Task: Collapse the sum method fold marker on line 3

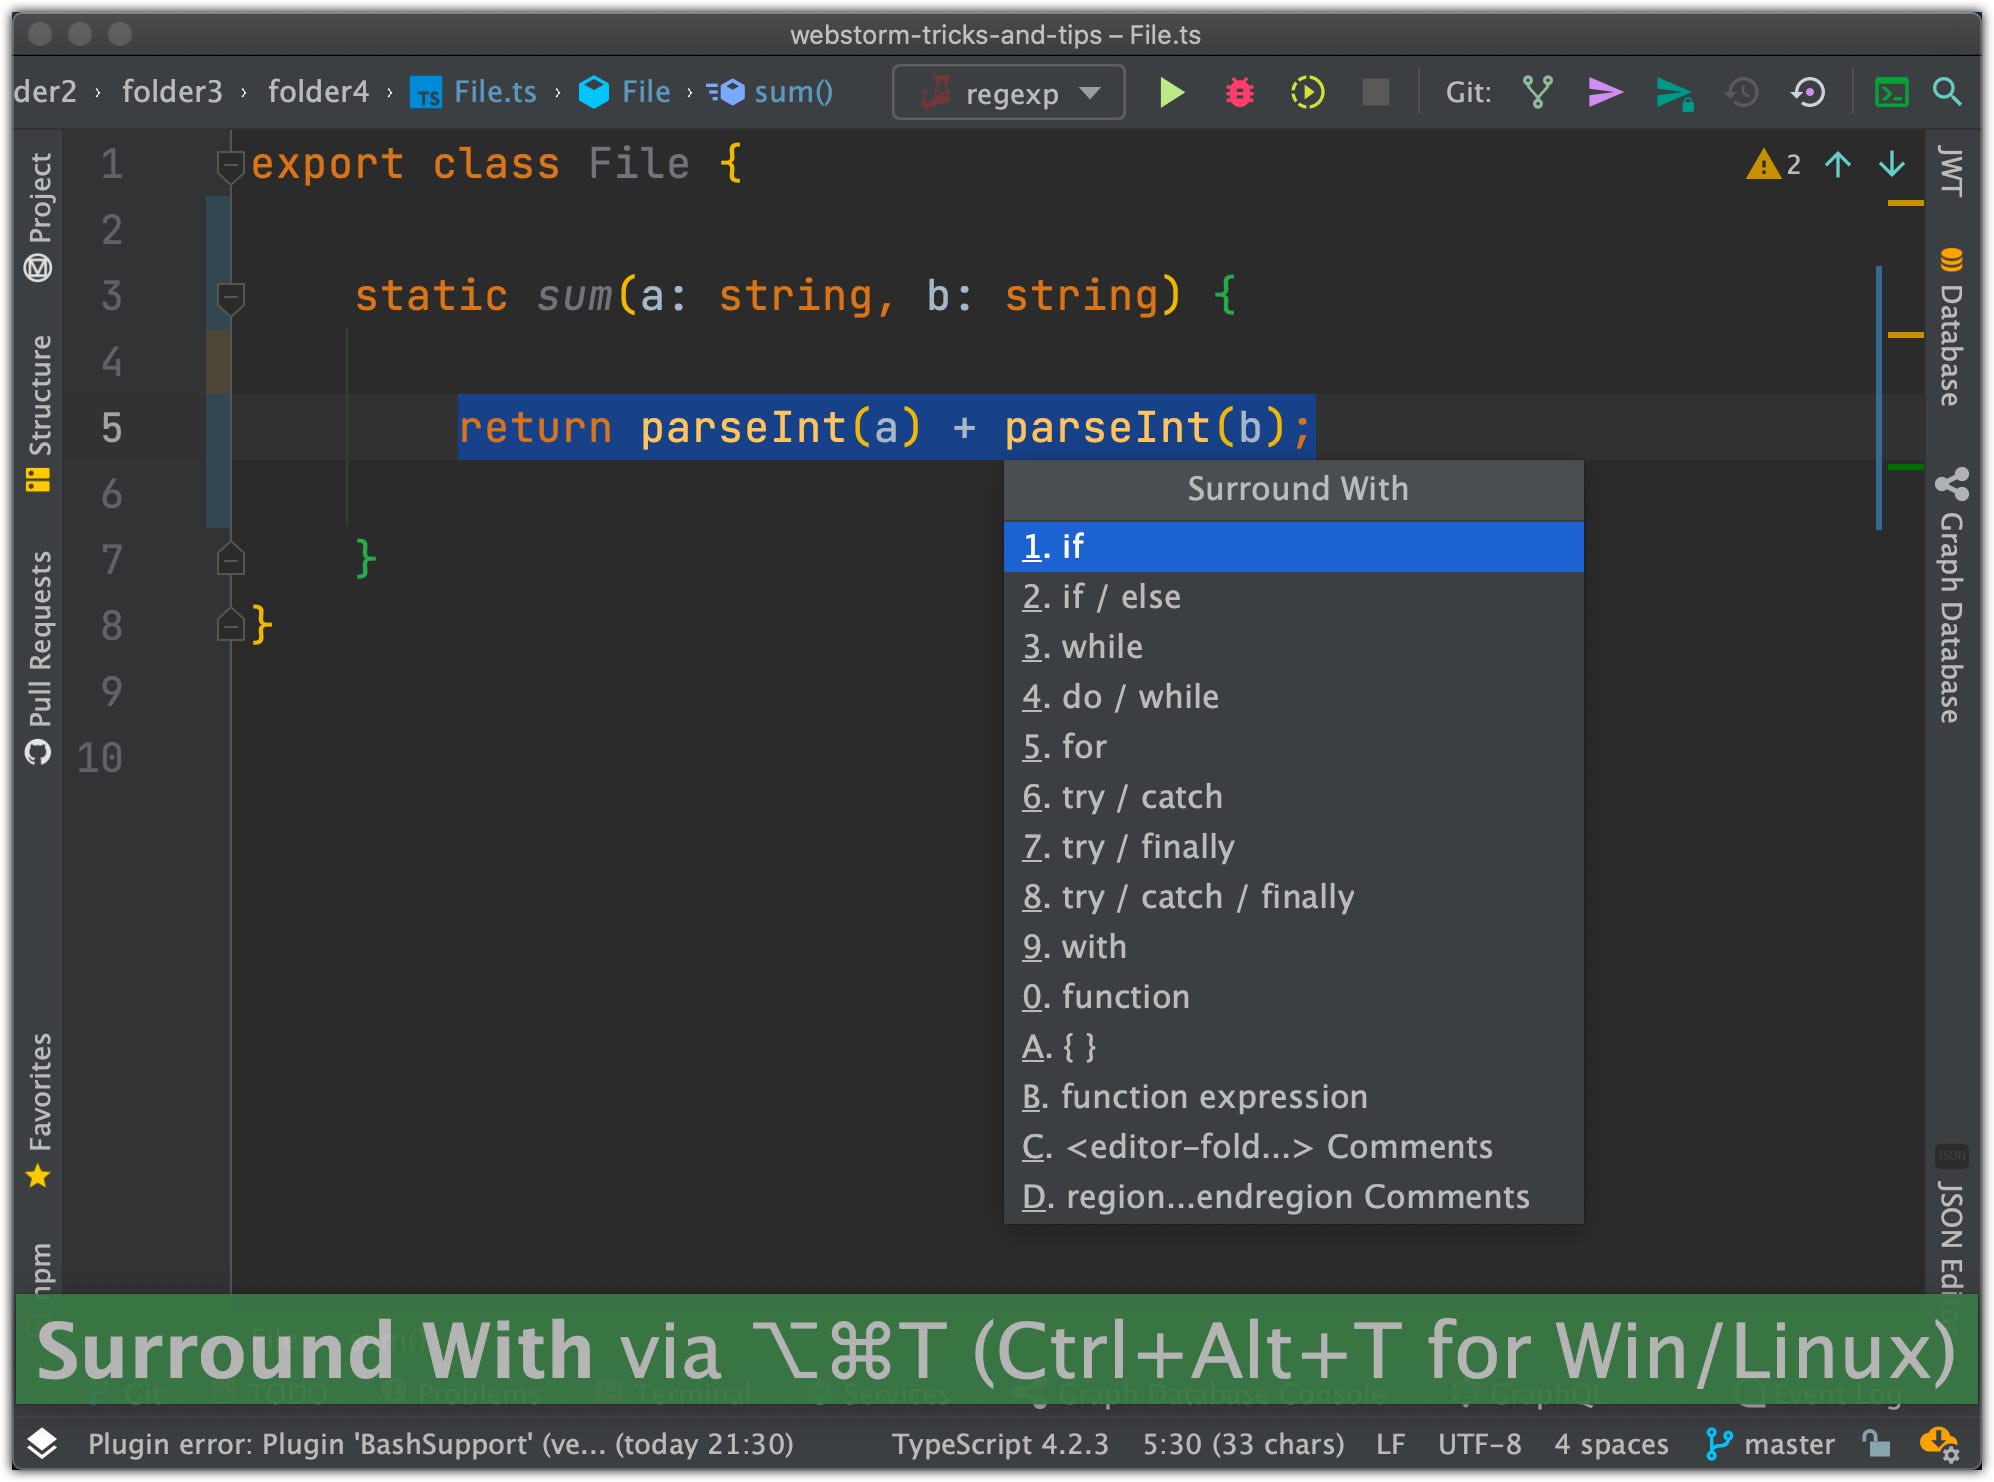Action: point(230,296)
